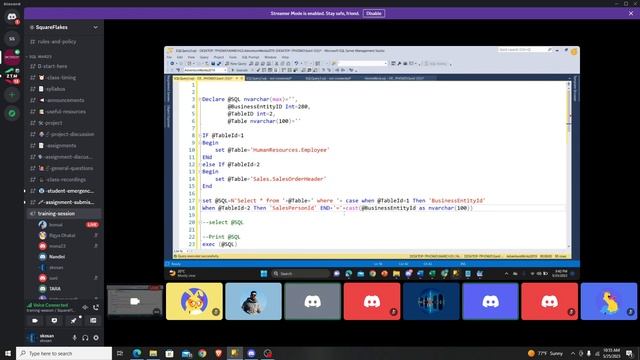Open File Explorer from taskbar
This screenshot has height=360, width=640.
pos(153,353)
